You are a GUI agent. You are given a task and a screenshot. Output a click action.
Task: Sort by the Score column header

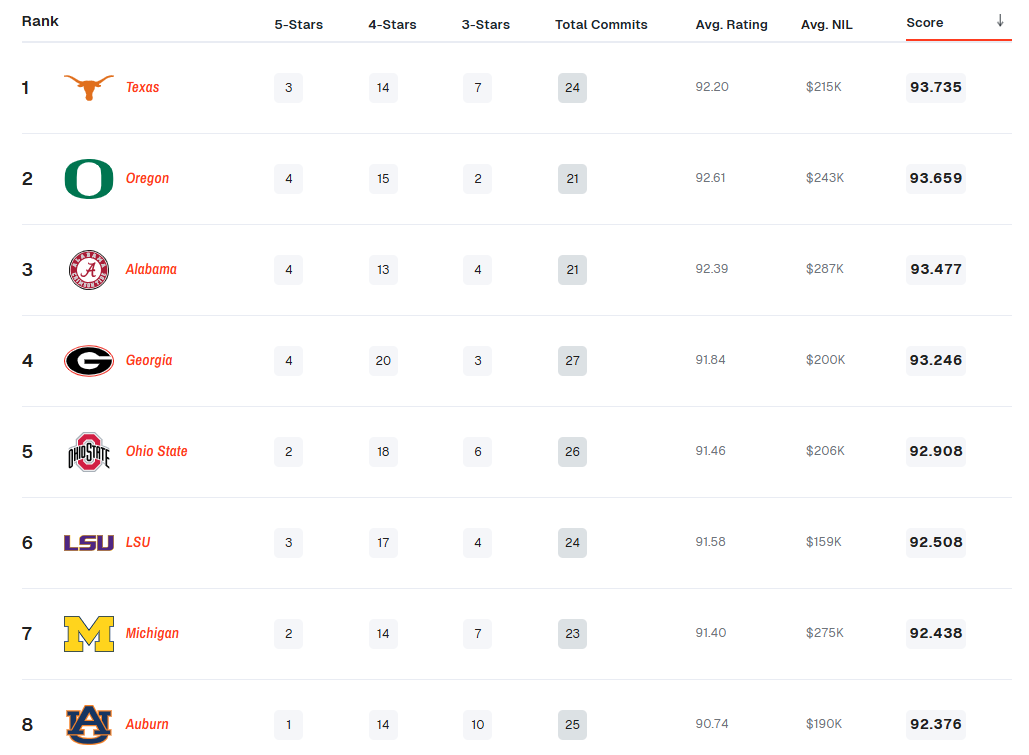click(925, 22)
